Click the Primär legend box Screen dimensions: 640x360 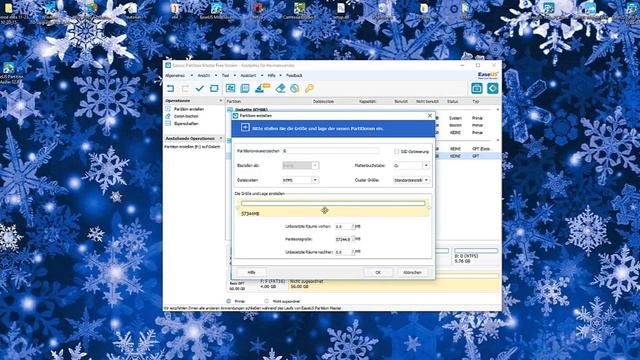tap(229, 301)
